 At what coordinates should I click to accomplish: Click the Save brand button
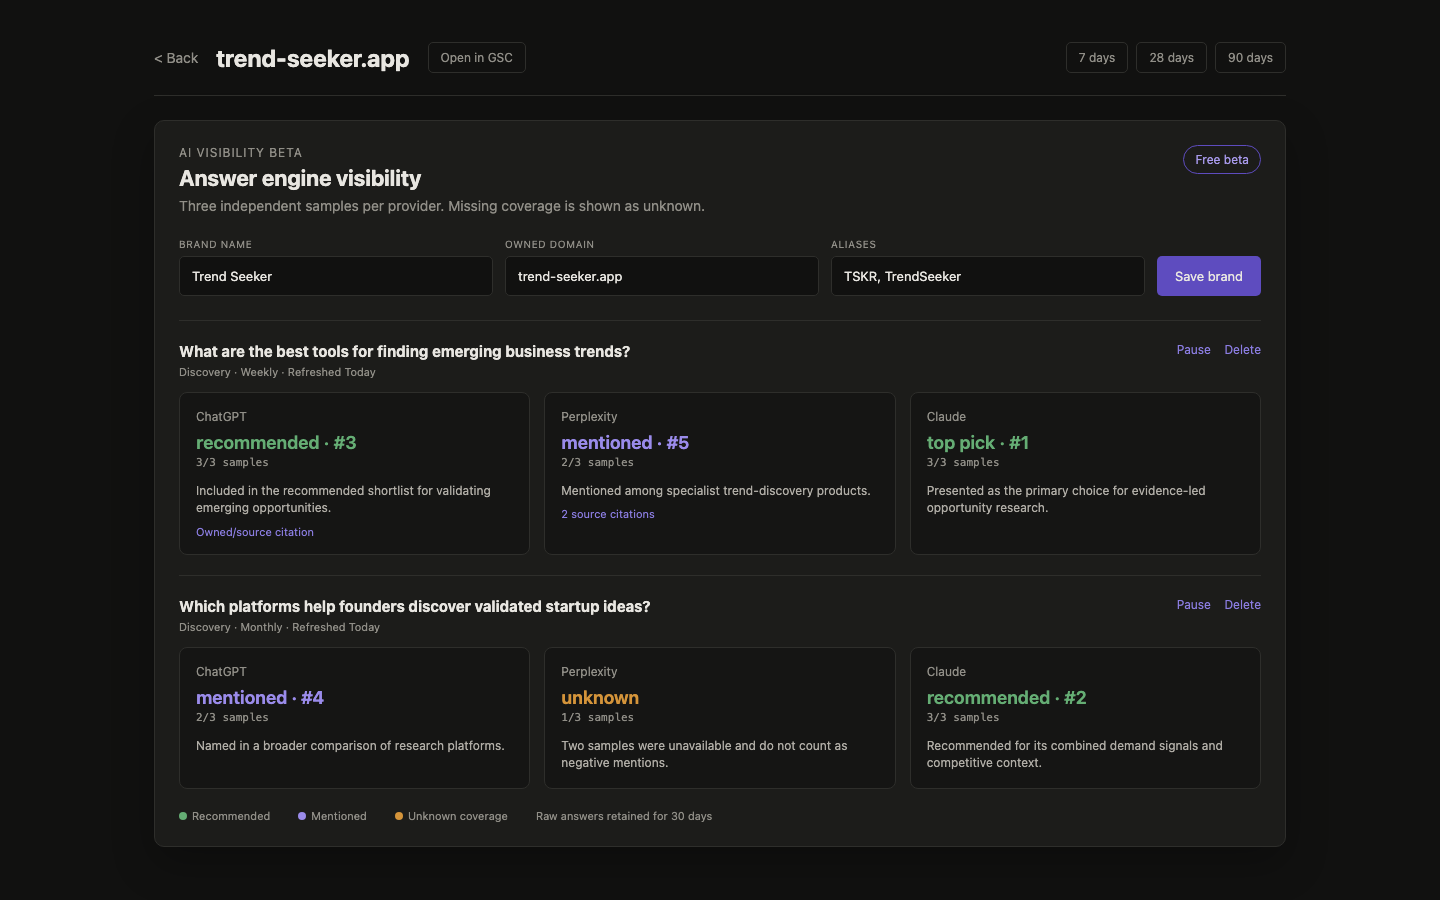tap(1209, 276)
